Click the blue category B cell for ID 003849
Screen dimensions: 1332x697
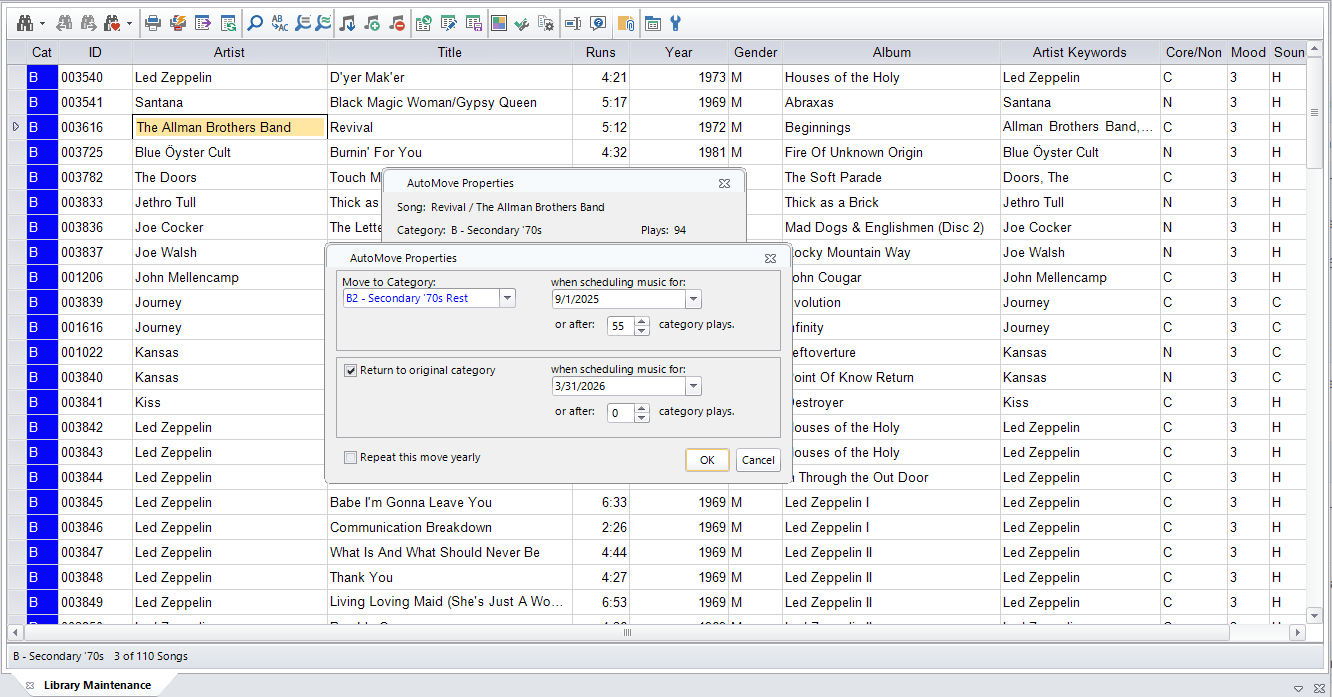[x=42, y=602]
